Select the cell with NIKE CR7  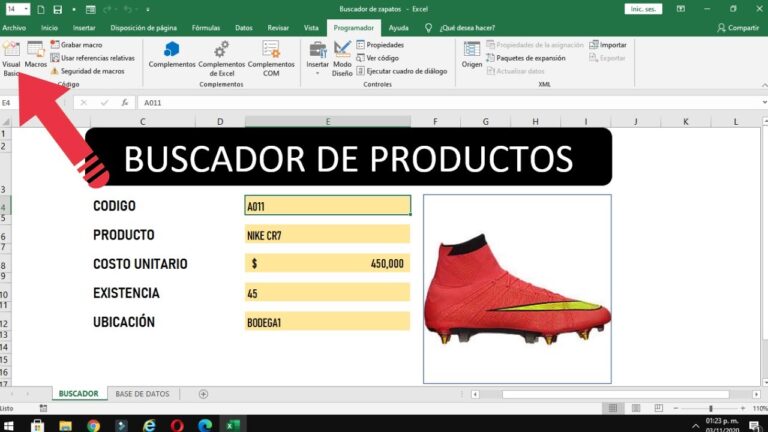pyautogui.click(x=327, y=234)
